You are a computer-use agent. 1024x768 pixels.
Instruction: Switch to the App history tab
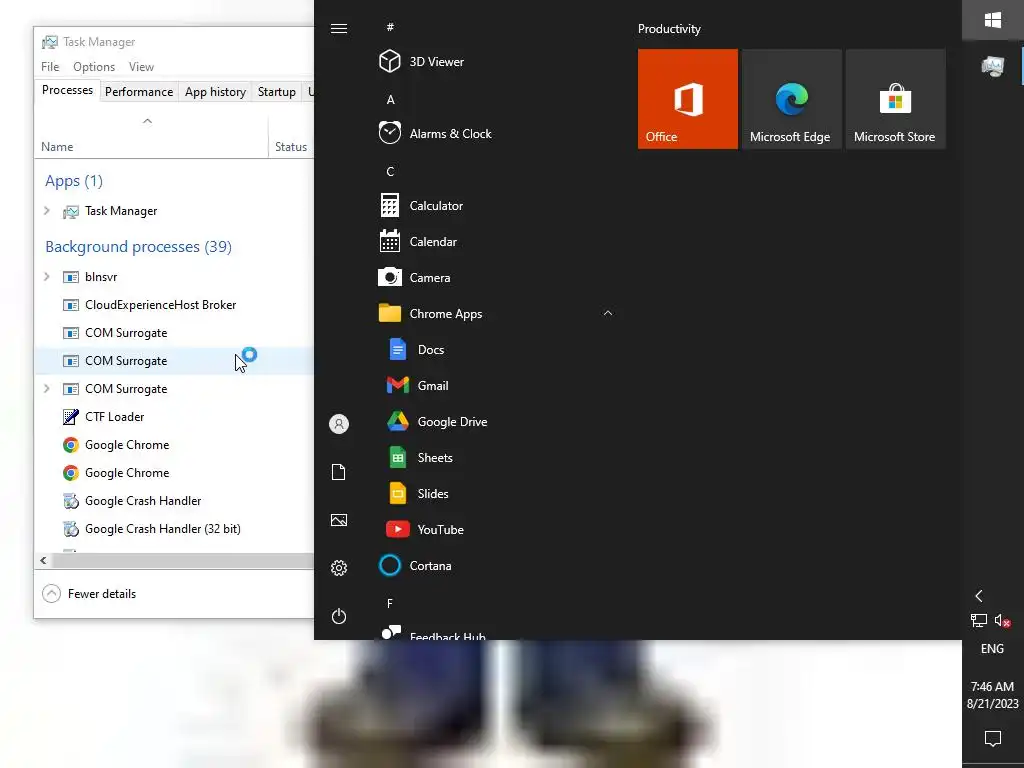click(215, 92)
